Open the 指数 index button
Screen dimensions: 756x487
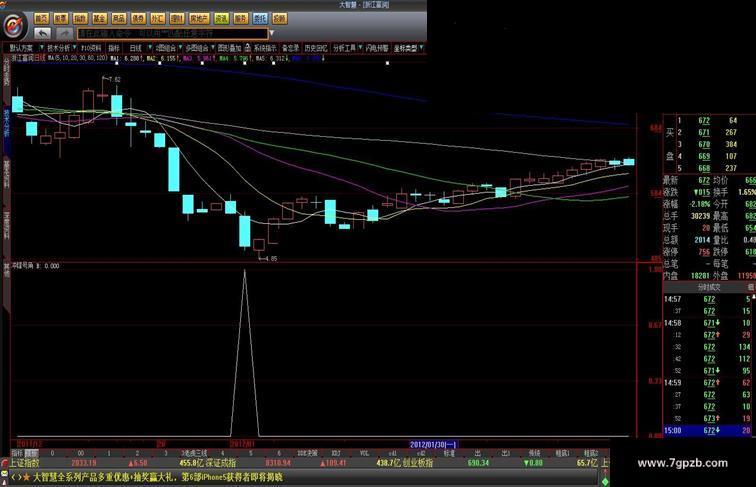click(80, 18)
